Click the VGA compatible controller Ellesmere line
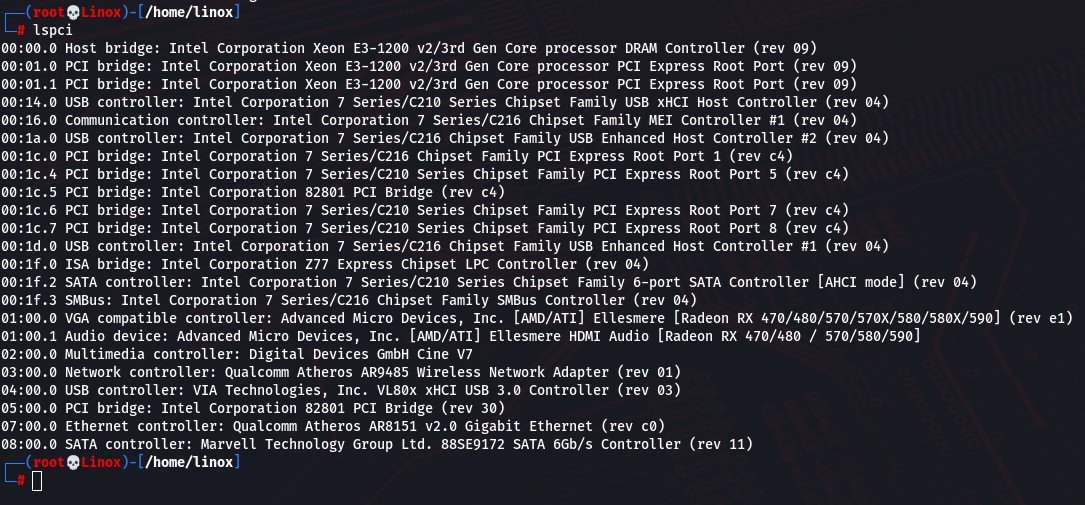 tap(537, 318)
